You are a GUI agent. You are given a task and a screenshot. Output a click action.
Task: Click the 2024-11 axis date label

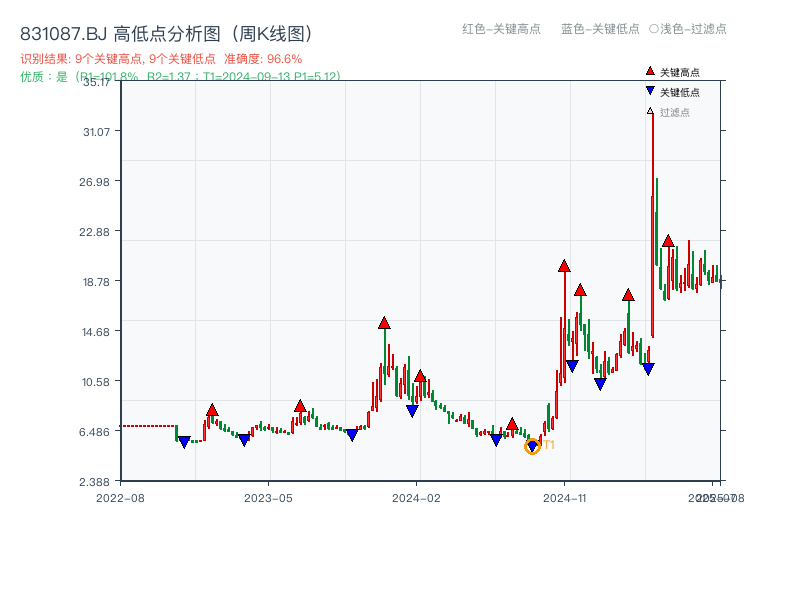coord(565,497)
